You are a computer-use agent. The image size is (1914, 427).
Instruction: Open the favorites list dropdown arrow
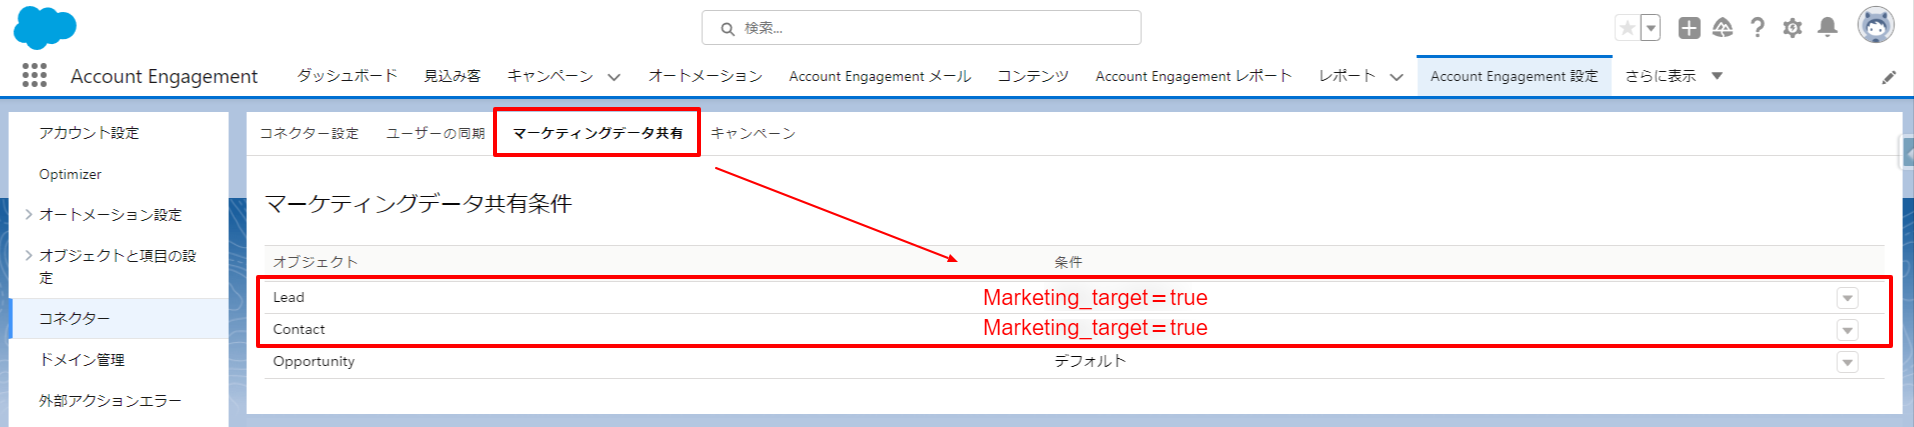point(1651,28)
